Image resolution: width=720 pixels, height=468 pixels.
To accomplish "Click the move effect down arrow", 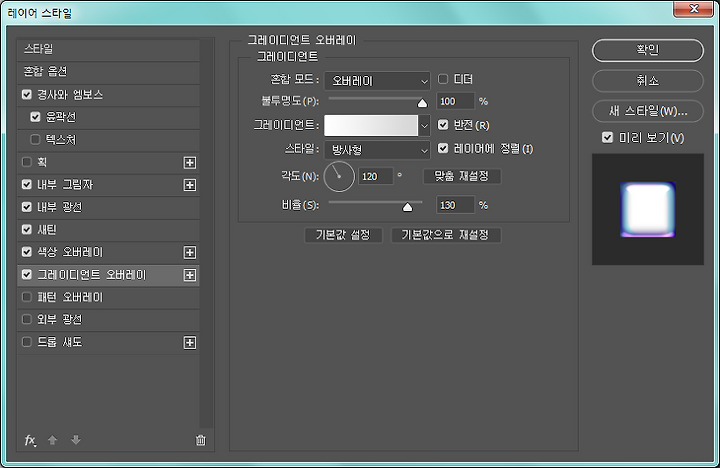I will pos(76,440).
